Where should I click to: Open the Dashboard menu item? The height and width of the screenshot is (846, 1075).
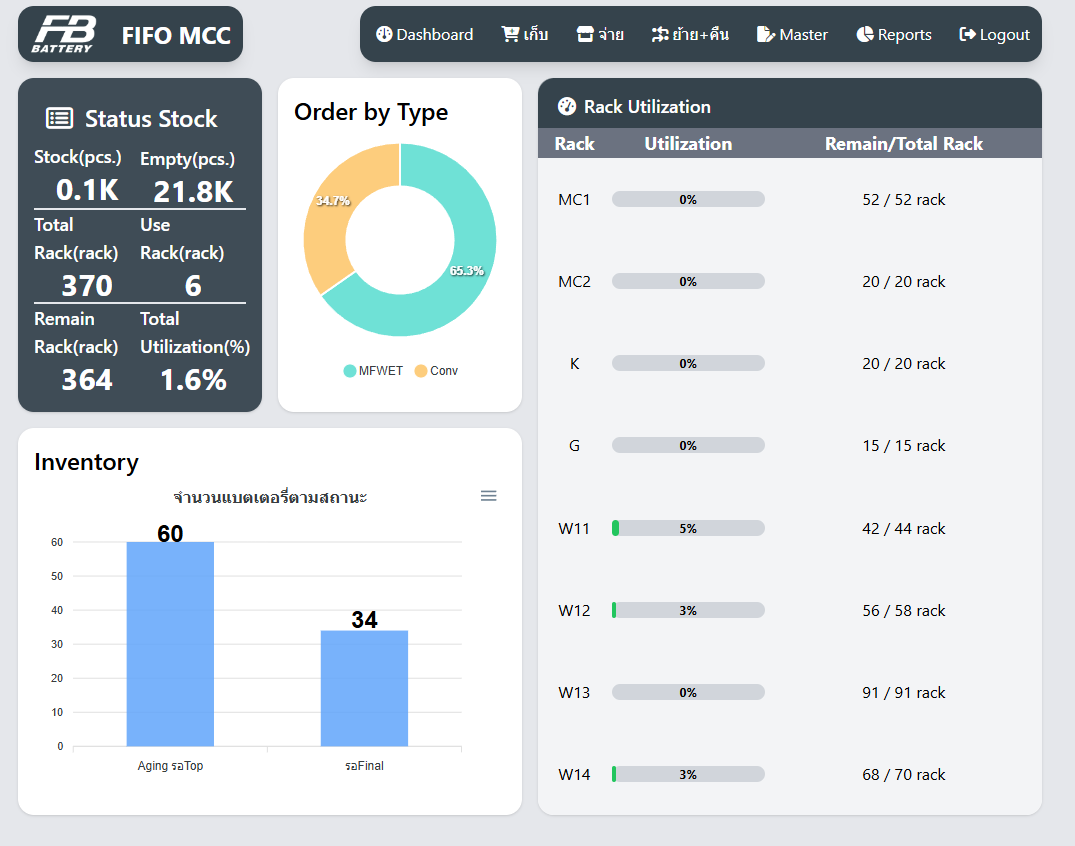(x=424, y=34)
